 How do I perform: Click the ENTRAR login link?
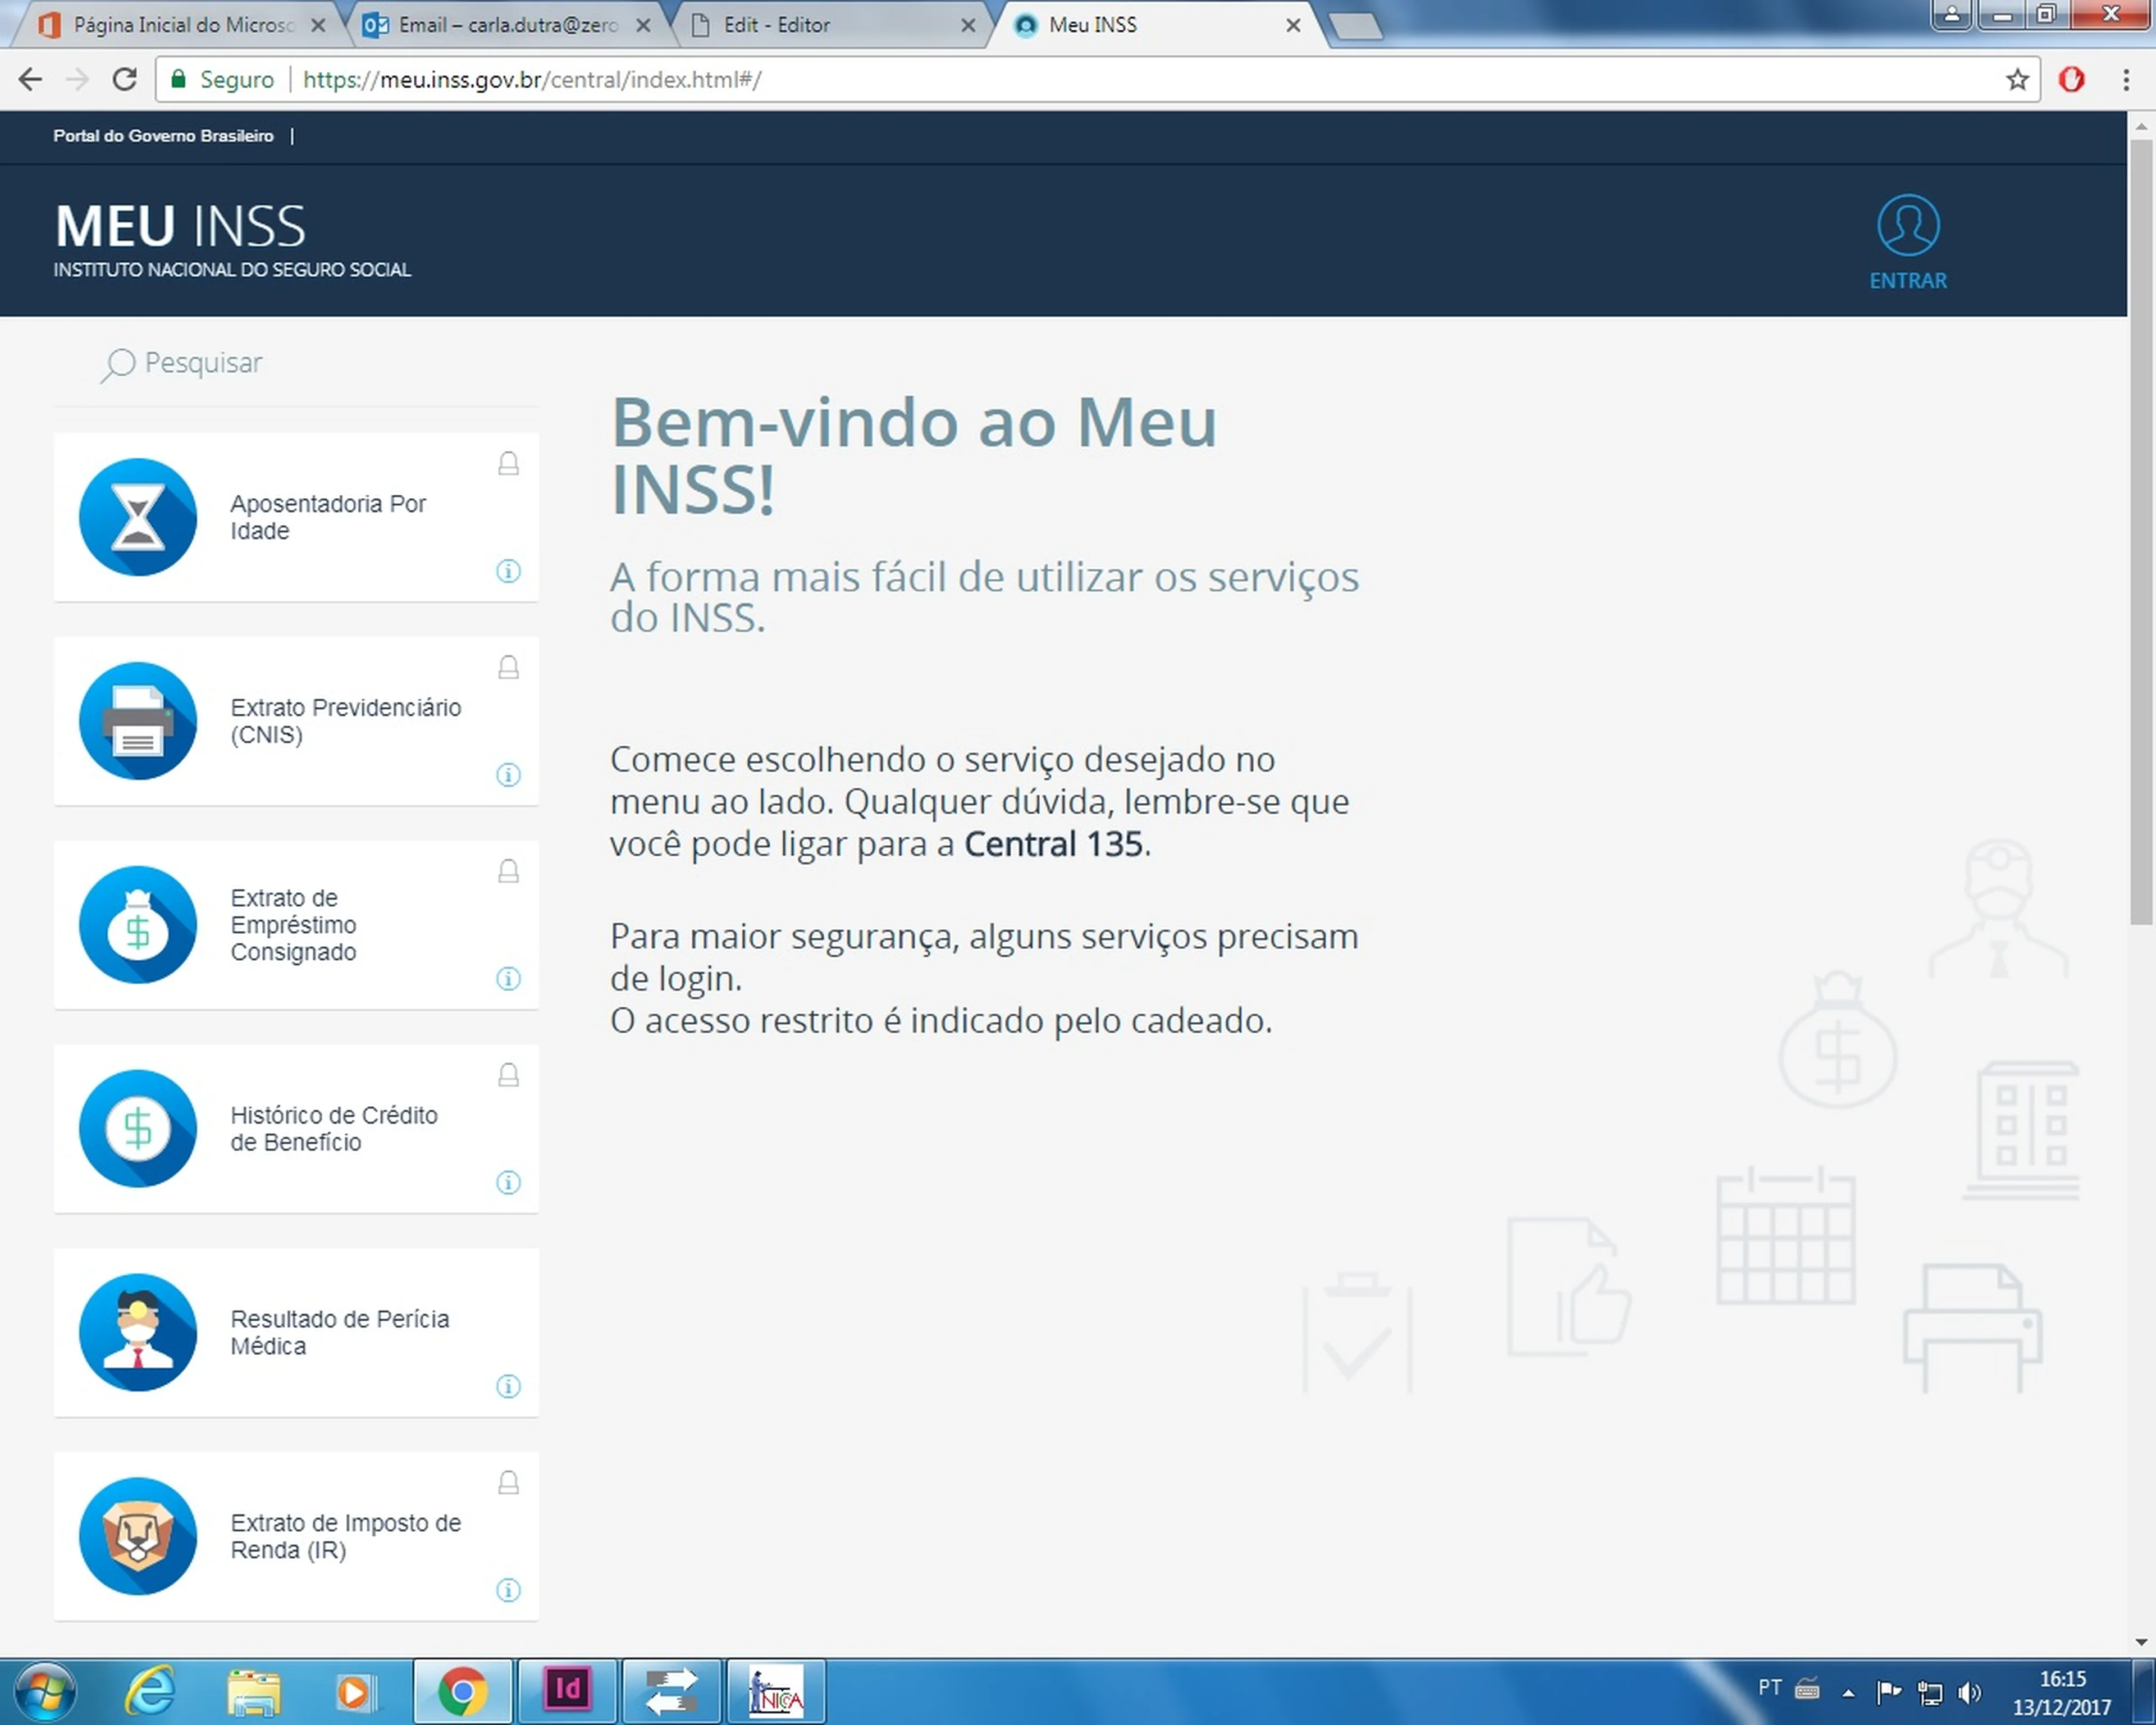(1908, 281)
